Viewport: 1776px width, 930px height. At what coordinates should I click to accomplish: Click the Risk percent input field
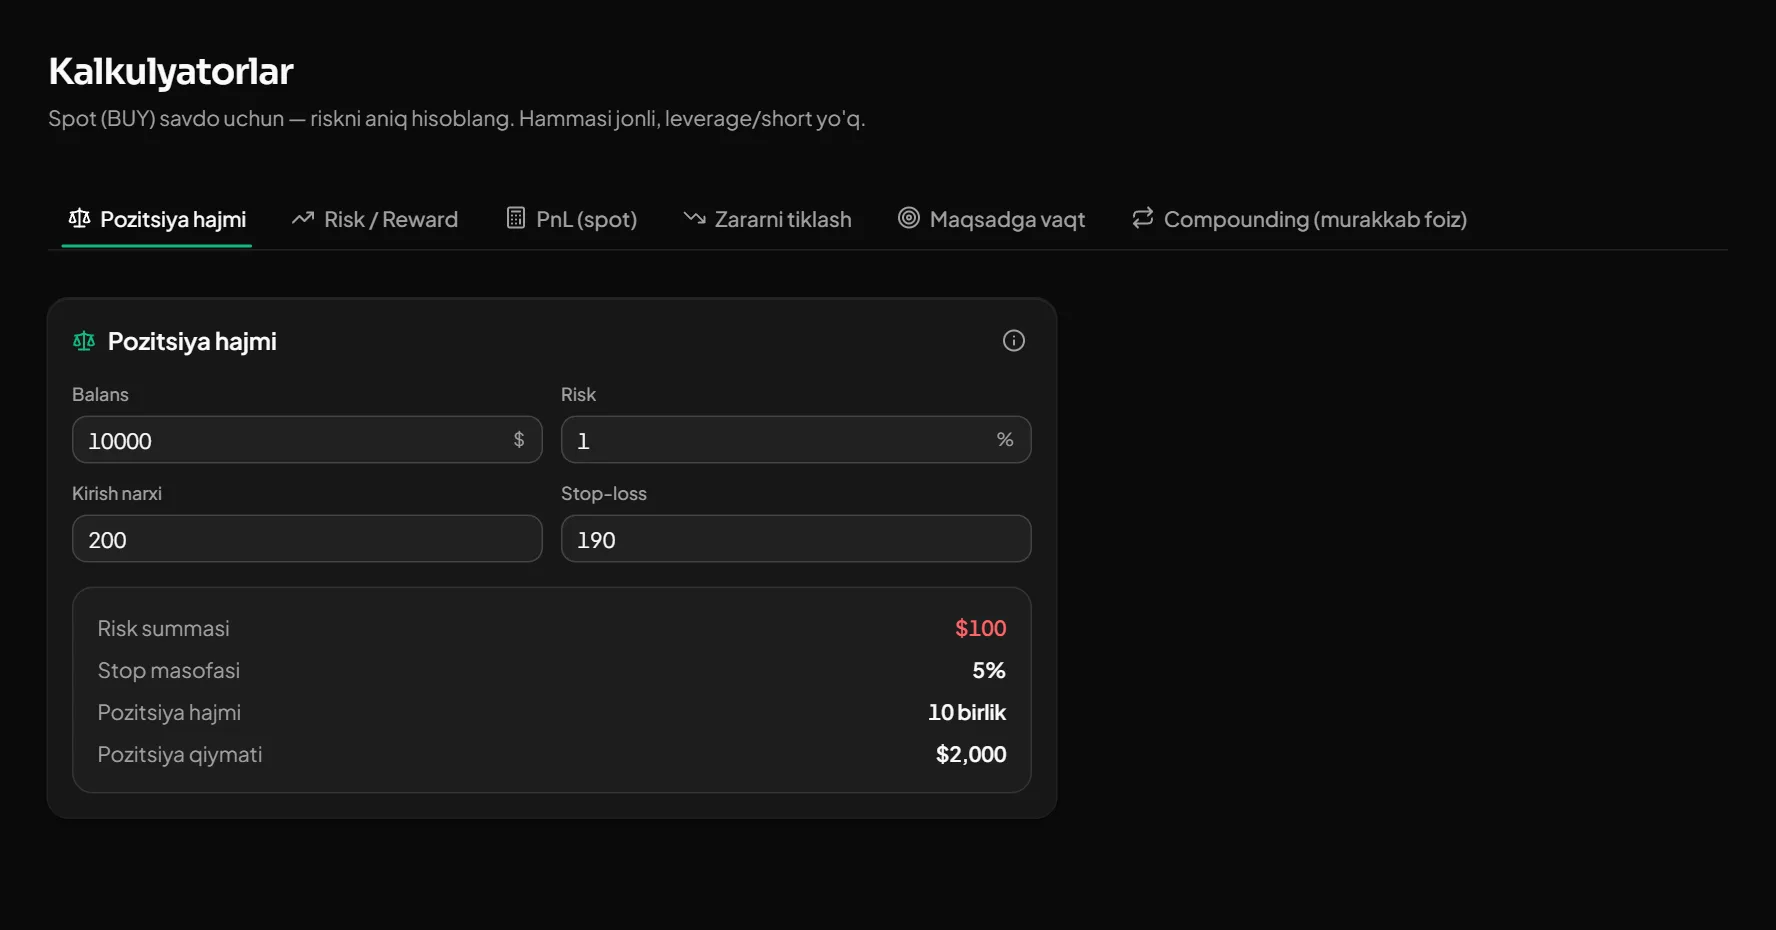click(796, 440)
